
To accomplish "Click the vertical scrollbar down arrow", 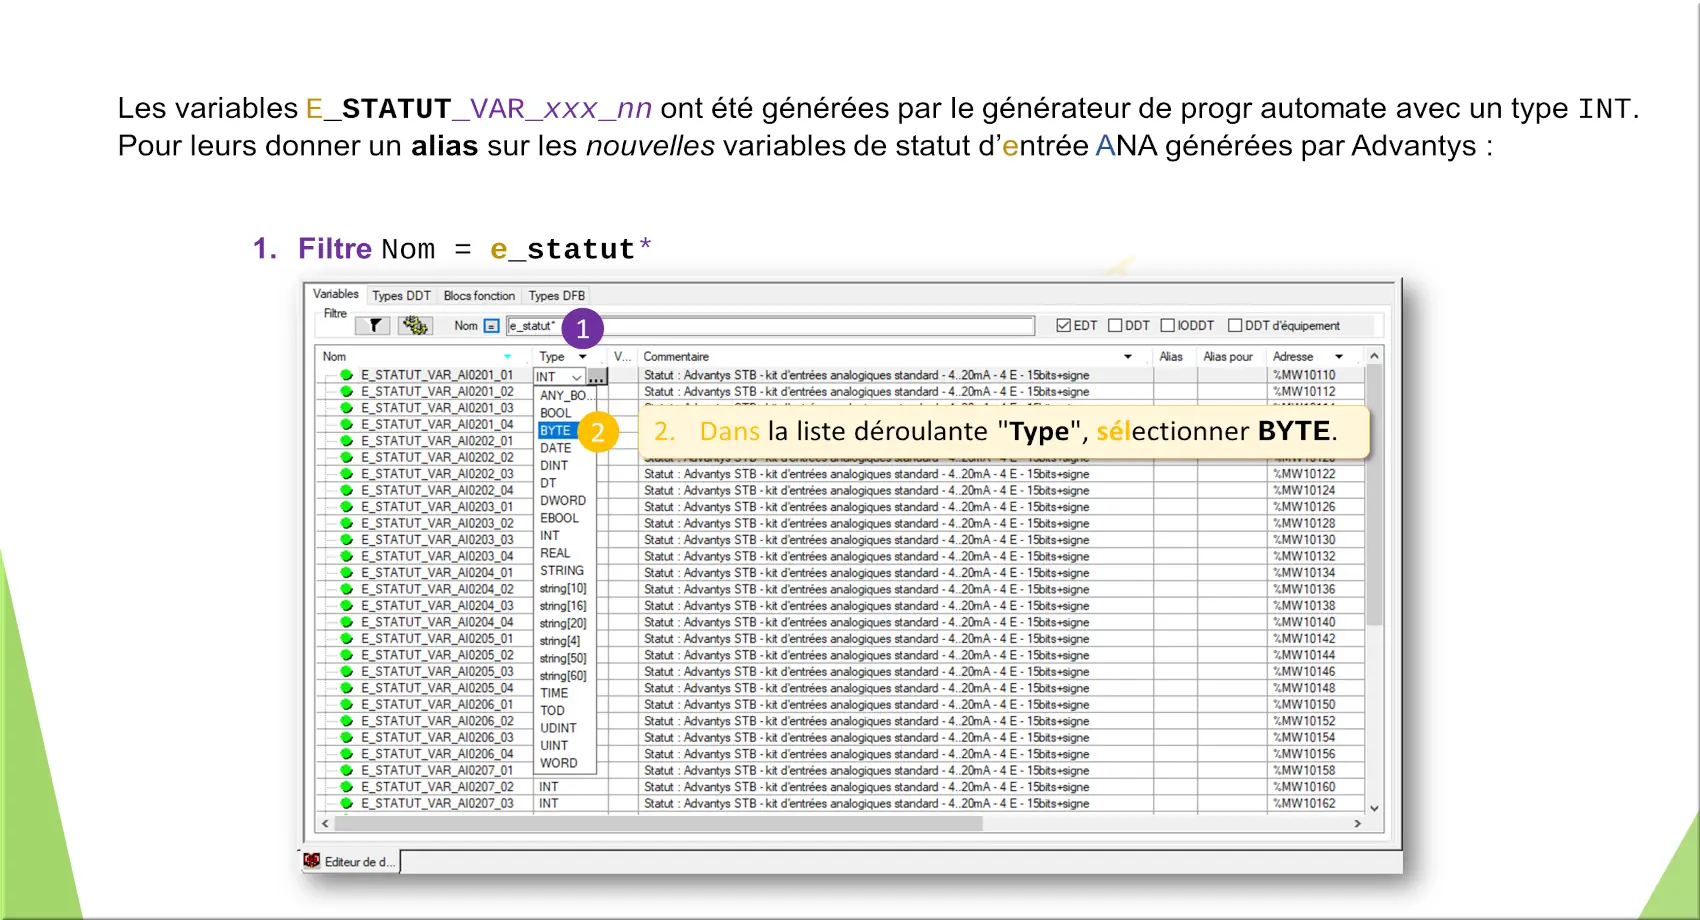I will 1374,808.
